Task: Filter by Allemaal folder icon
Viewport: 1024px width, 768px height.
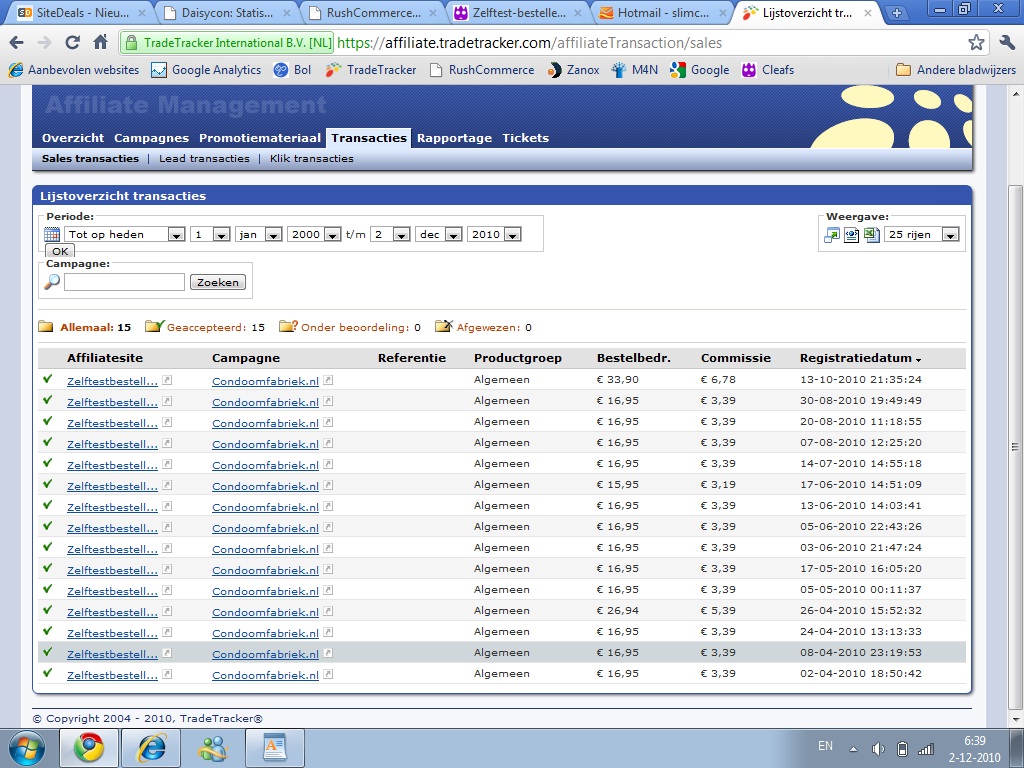Action: point(46,327)
